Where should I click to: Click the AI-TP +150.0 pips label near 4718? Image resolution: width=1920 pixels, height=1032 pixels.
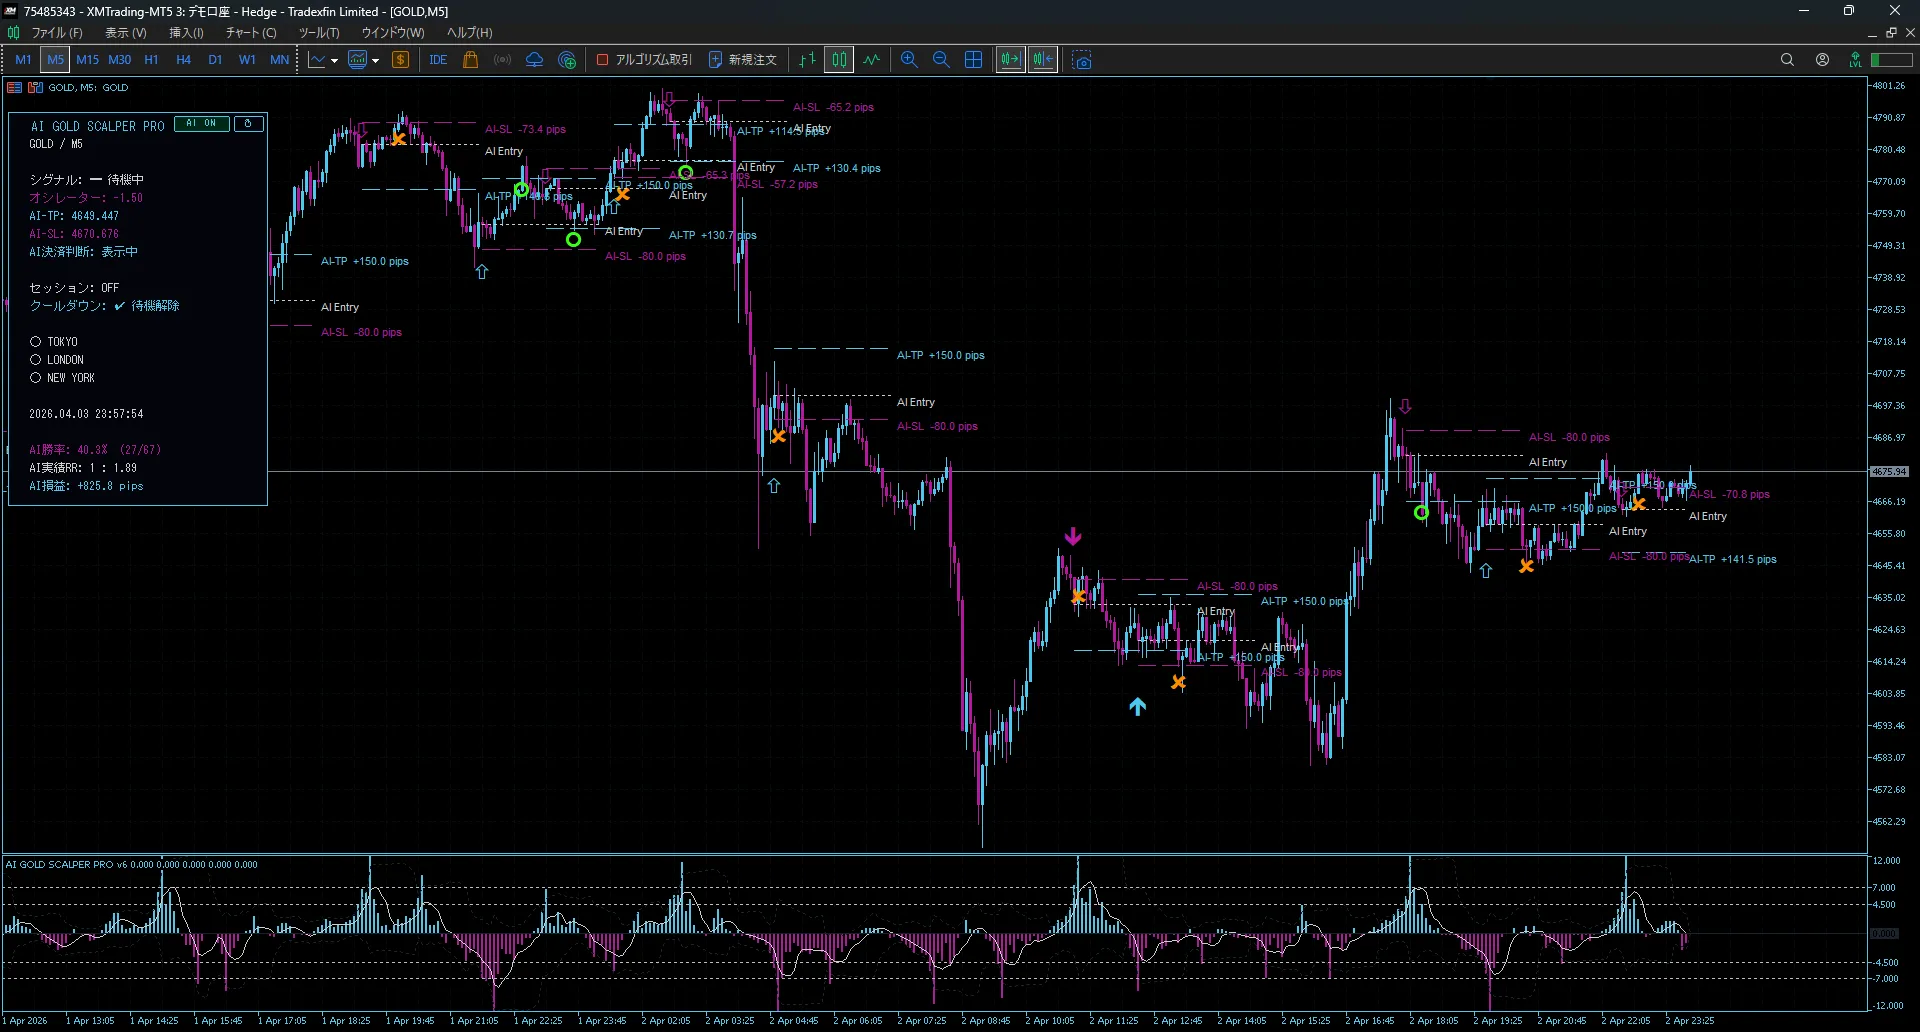coord(941,356)
